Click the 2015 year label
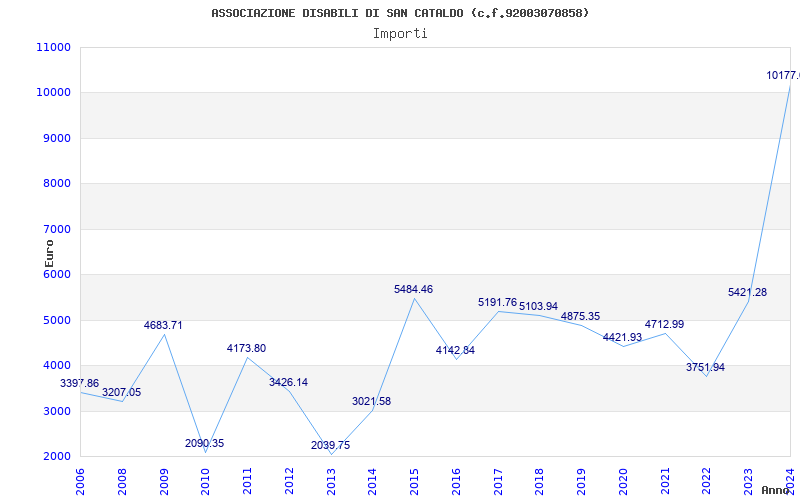The image size is (800, 500). click(x=414, y=482)
